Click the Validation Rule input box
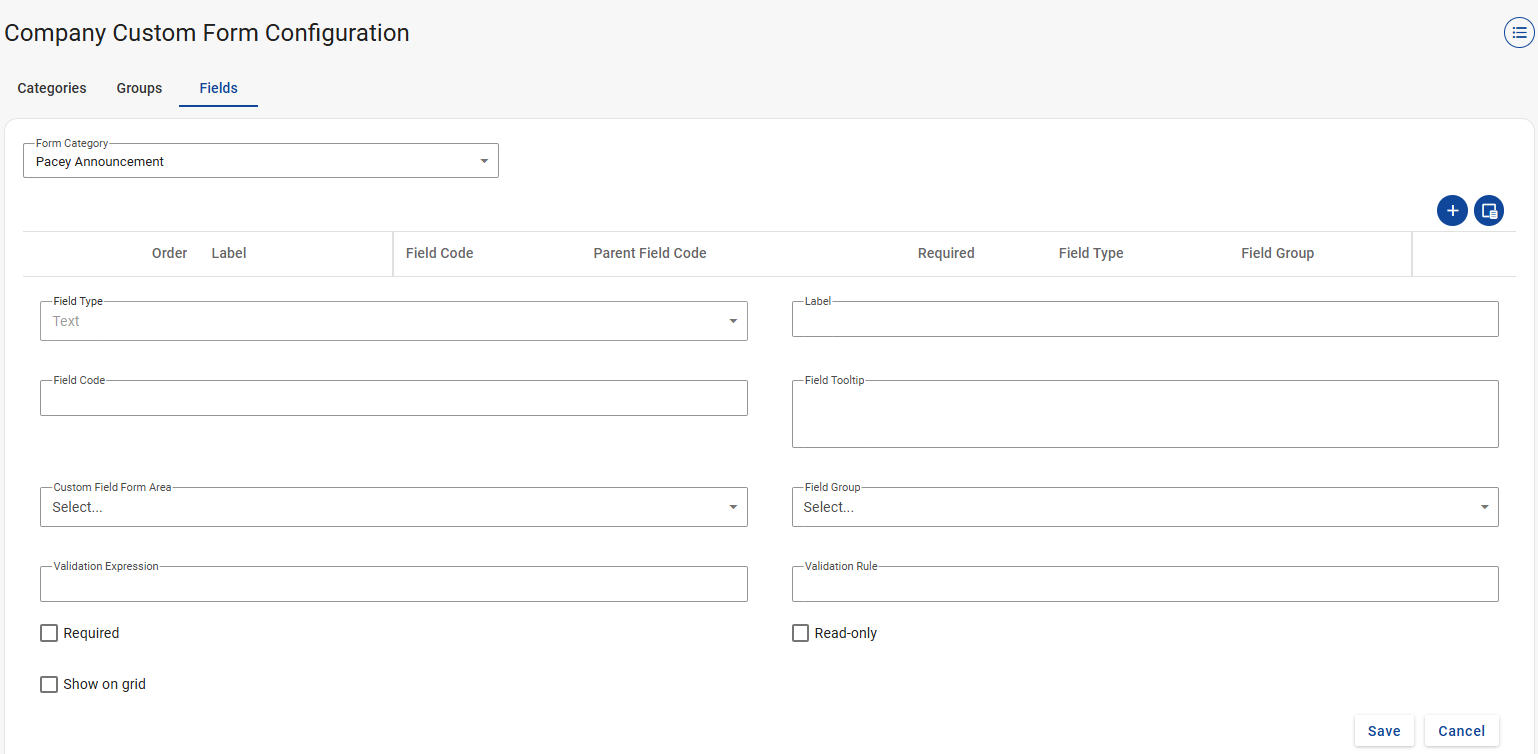 [1144, 585]
